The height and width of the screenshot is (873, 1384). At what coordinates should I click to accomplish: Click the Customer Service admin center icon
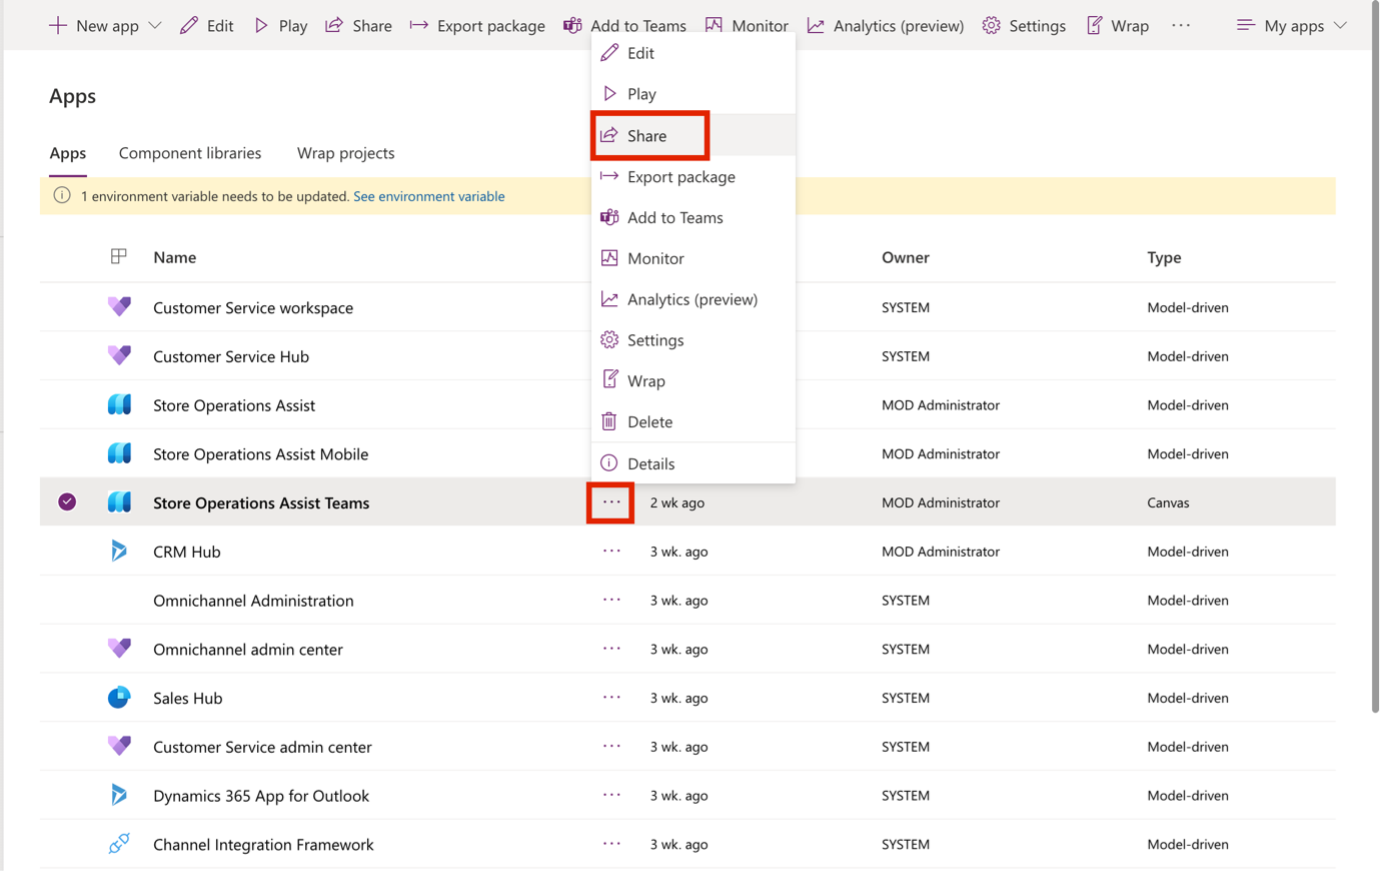tap(119, 747)
